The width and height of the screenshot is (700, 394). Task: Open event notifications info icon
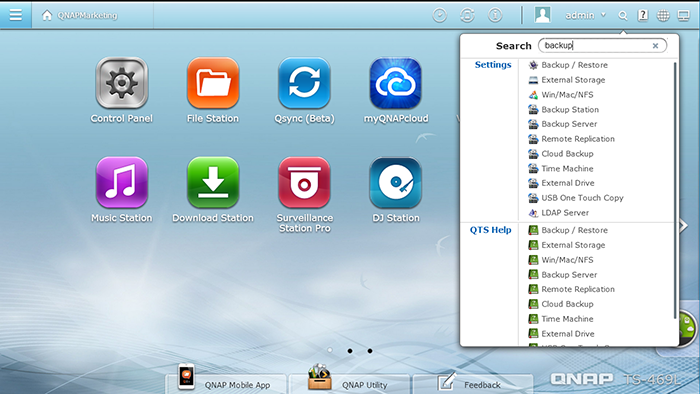coord(495,15)
